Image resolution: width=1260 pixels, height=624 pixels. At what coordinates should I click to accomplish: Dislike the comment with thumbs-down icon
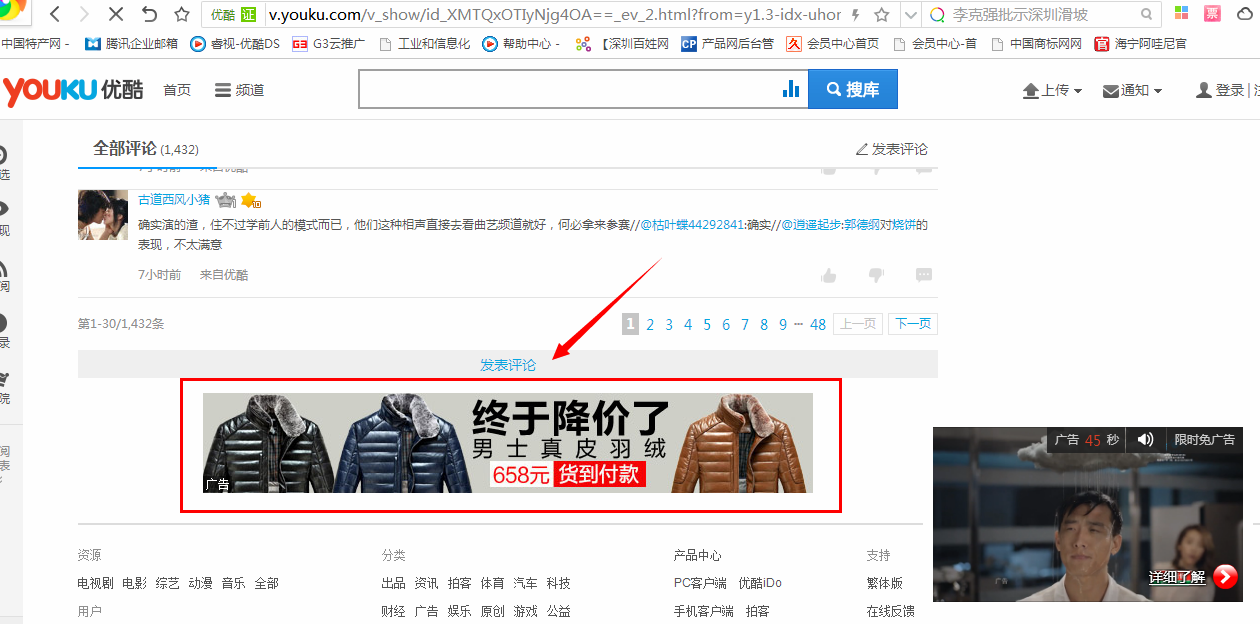(x=875, y=275)
